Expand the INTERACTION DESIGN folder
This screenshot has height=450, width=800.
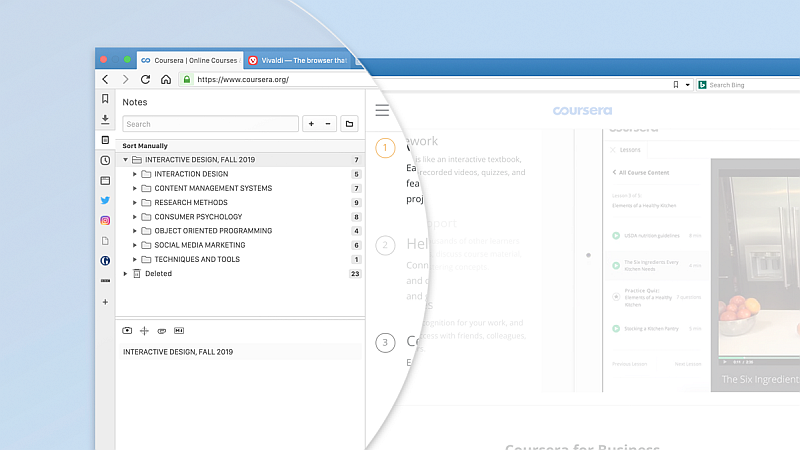point(135,174)
